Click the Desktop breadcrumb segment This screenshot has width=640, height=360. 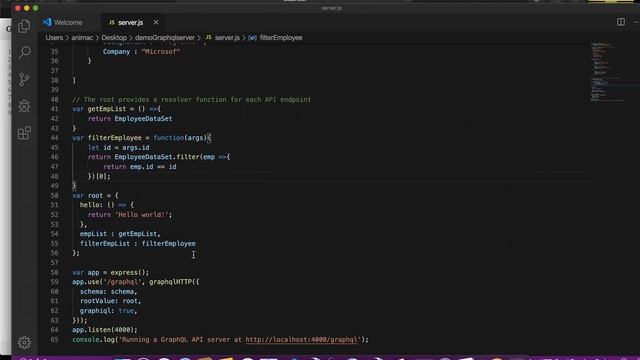click(x=114, y=38)
